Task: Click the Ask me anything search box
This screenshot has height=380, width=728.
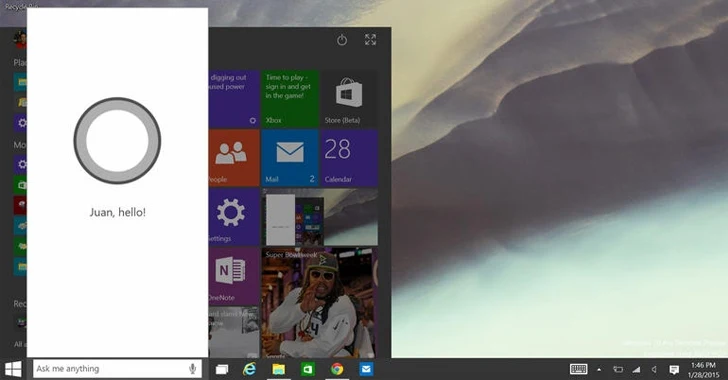Action: [x=117, y=369]
